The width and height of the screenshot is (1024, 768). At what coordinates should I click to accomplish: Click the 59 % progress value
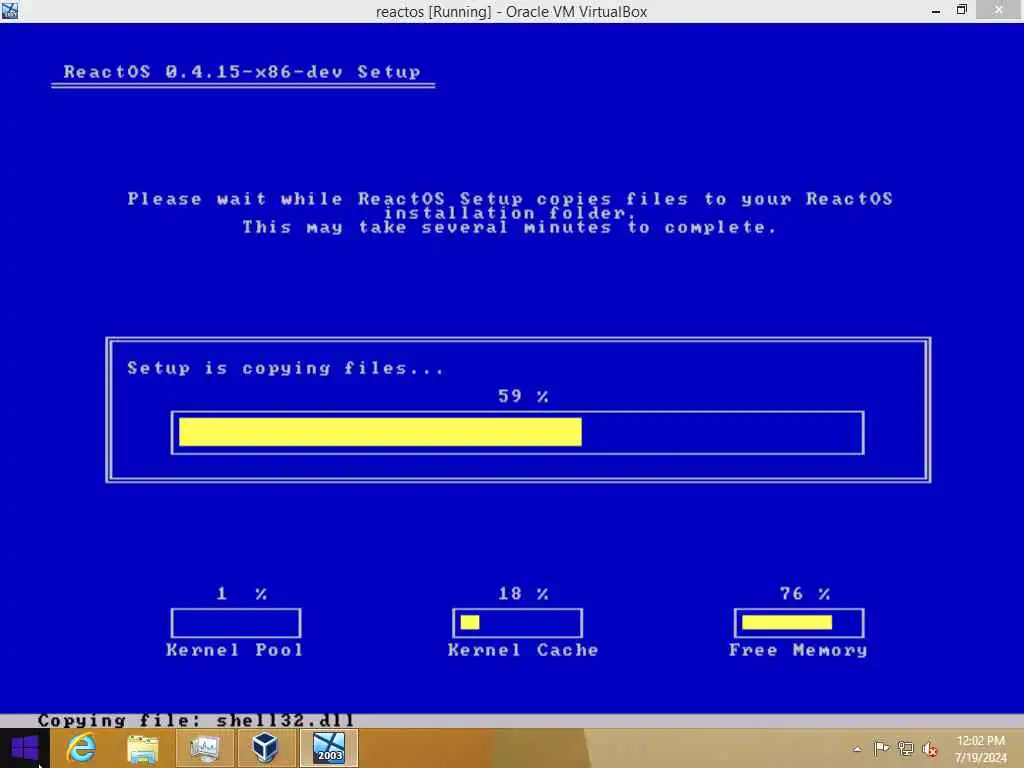[x=523, y=396]
